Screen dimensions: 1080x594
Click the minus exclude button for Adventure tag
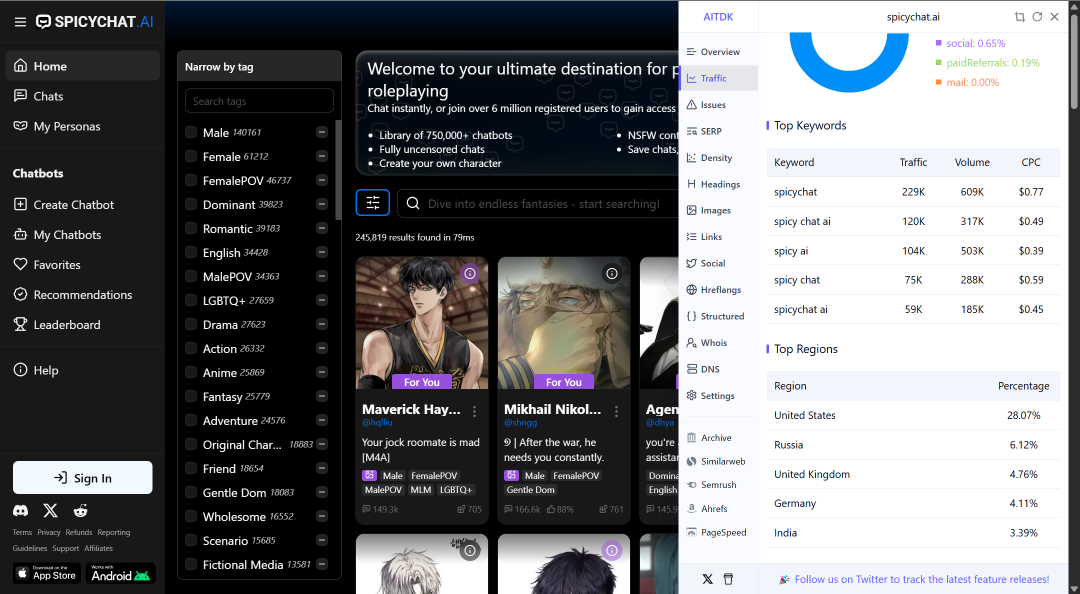point(322,420)
